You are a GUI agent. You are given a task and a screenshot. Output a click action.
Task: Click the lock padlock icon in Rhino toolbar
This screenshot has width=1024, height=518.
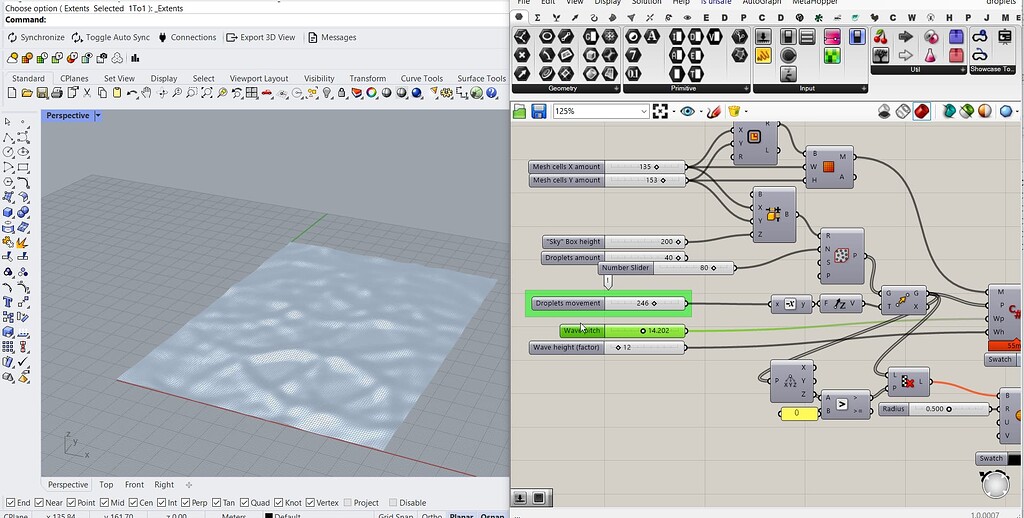tap(342, 93)
